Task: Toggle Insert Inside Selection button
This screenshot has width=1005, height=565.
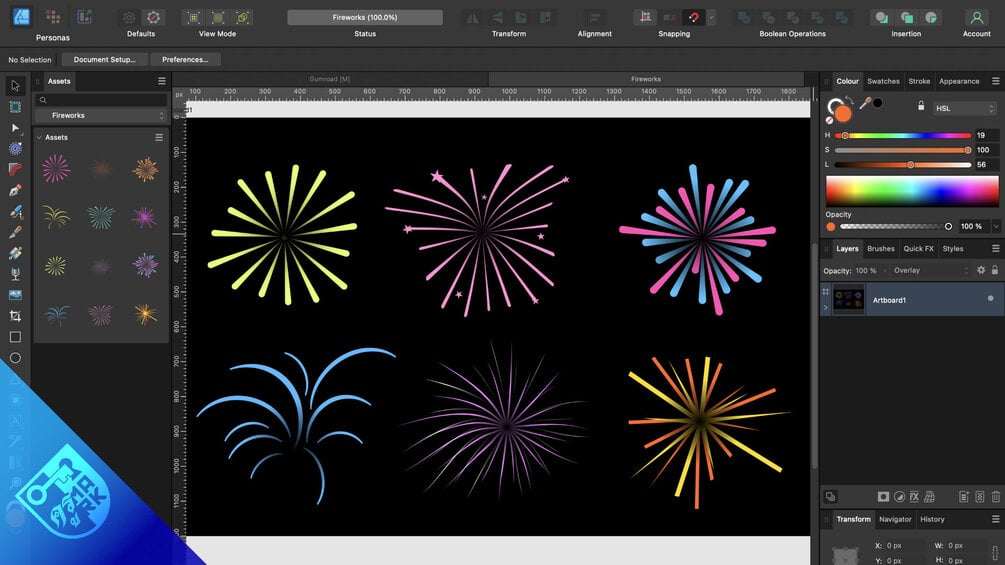Action: (931, 17)
